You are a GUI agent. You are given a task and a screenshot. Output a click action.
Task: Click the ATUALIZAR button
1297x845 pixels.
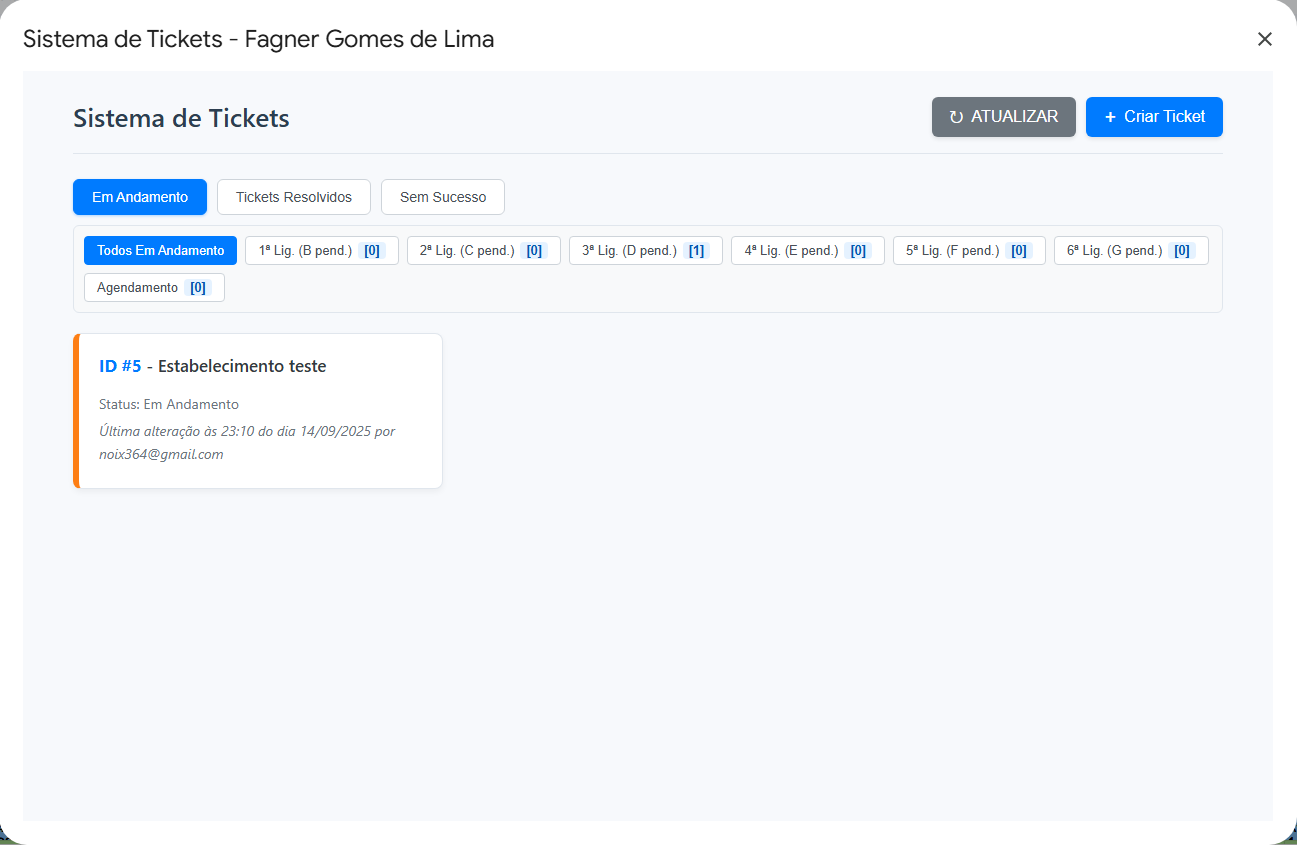point(1003,117)
